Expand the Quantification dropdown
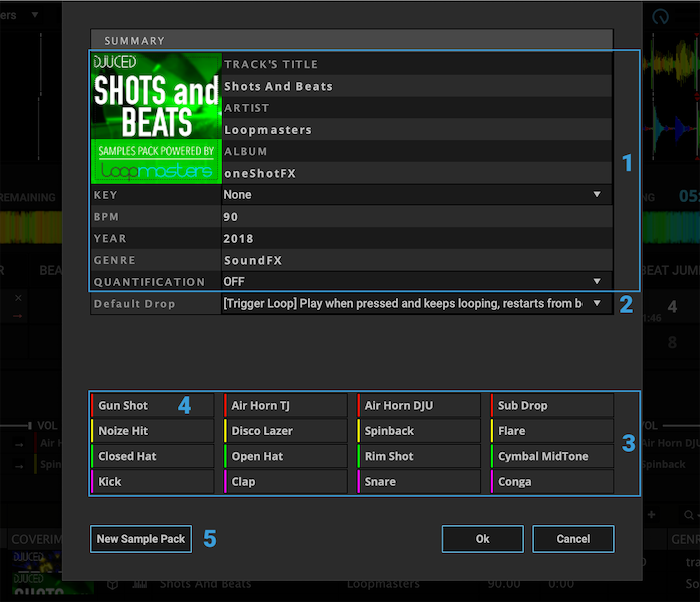The height and width of the screenshot is (602, 700). point(415,282)
